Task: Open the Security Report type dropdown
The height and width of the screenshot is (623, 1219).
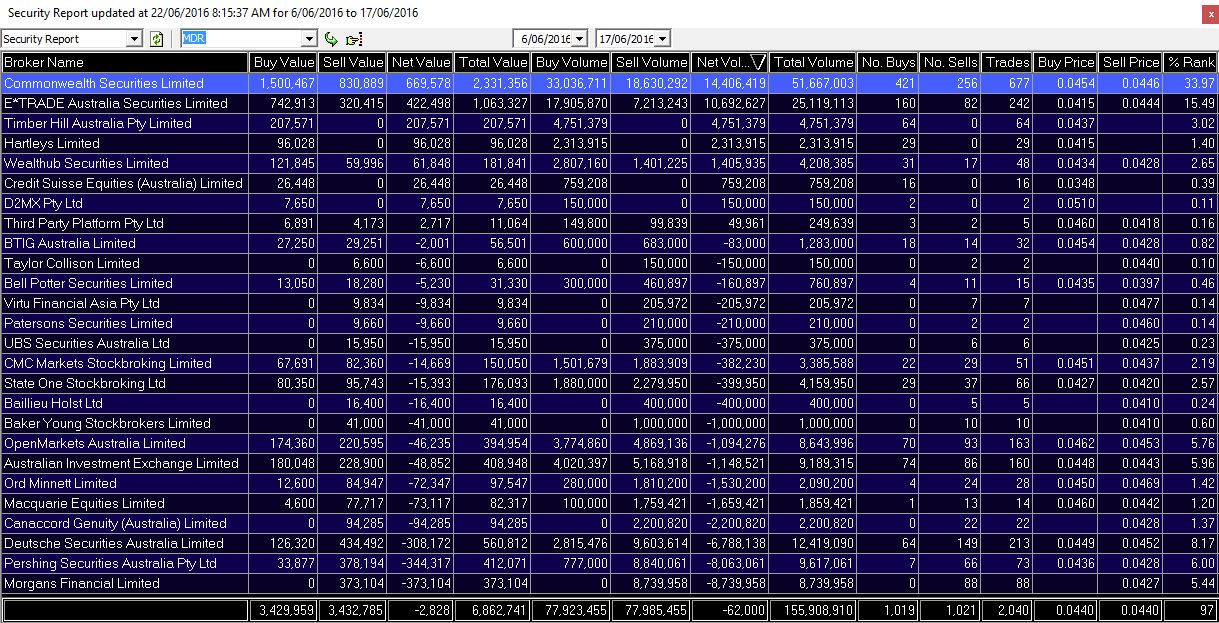Action: tap(135, 39)
